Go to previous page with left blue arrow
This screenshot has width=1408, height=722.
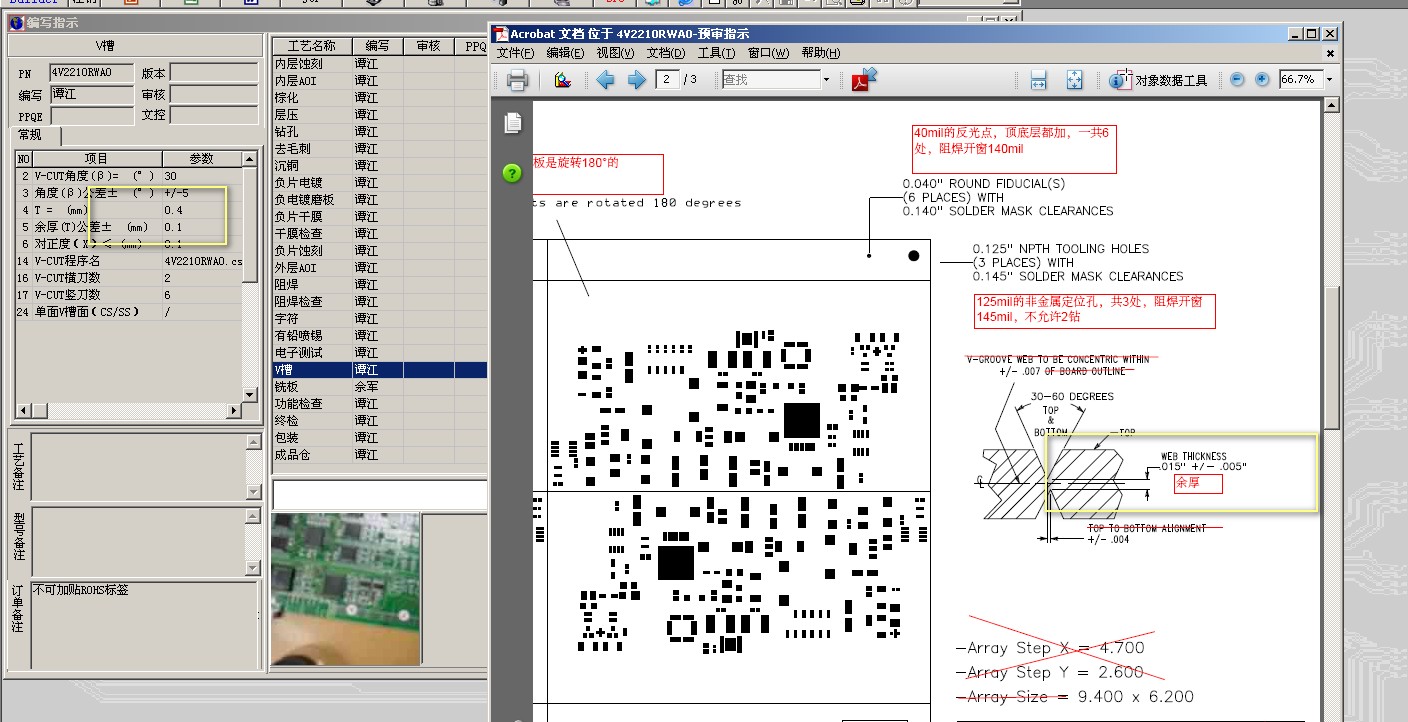pos(605,80)
